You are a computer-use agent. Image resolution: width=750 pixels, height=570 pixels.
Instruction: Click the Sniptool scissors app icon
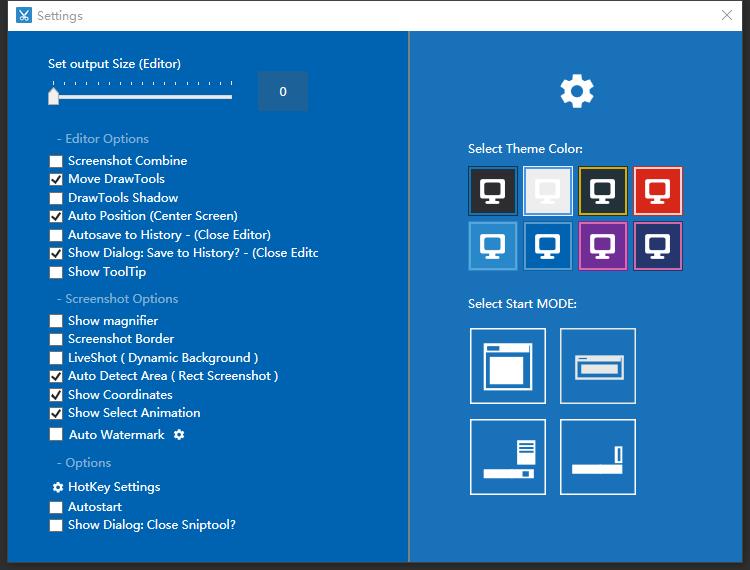pyautogui.click(x=23, y=15)
